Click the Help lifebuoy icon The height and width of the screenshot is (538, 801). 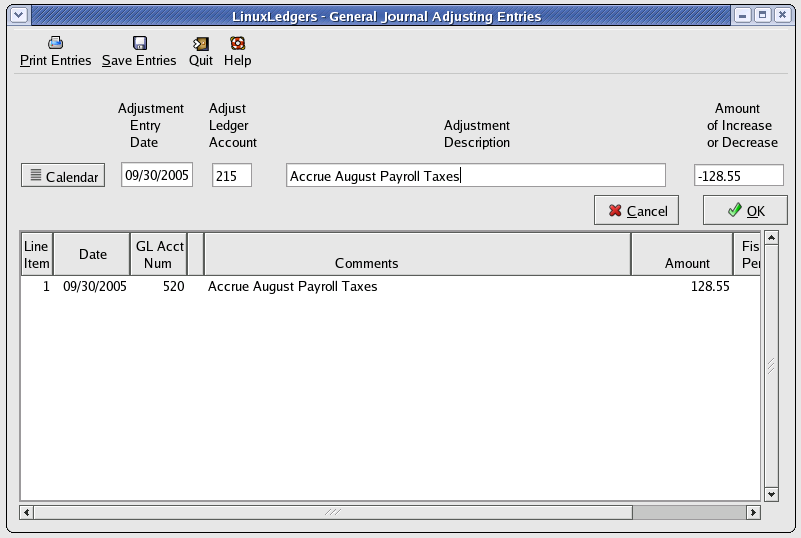237,43
